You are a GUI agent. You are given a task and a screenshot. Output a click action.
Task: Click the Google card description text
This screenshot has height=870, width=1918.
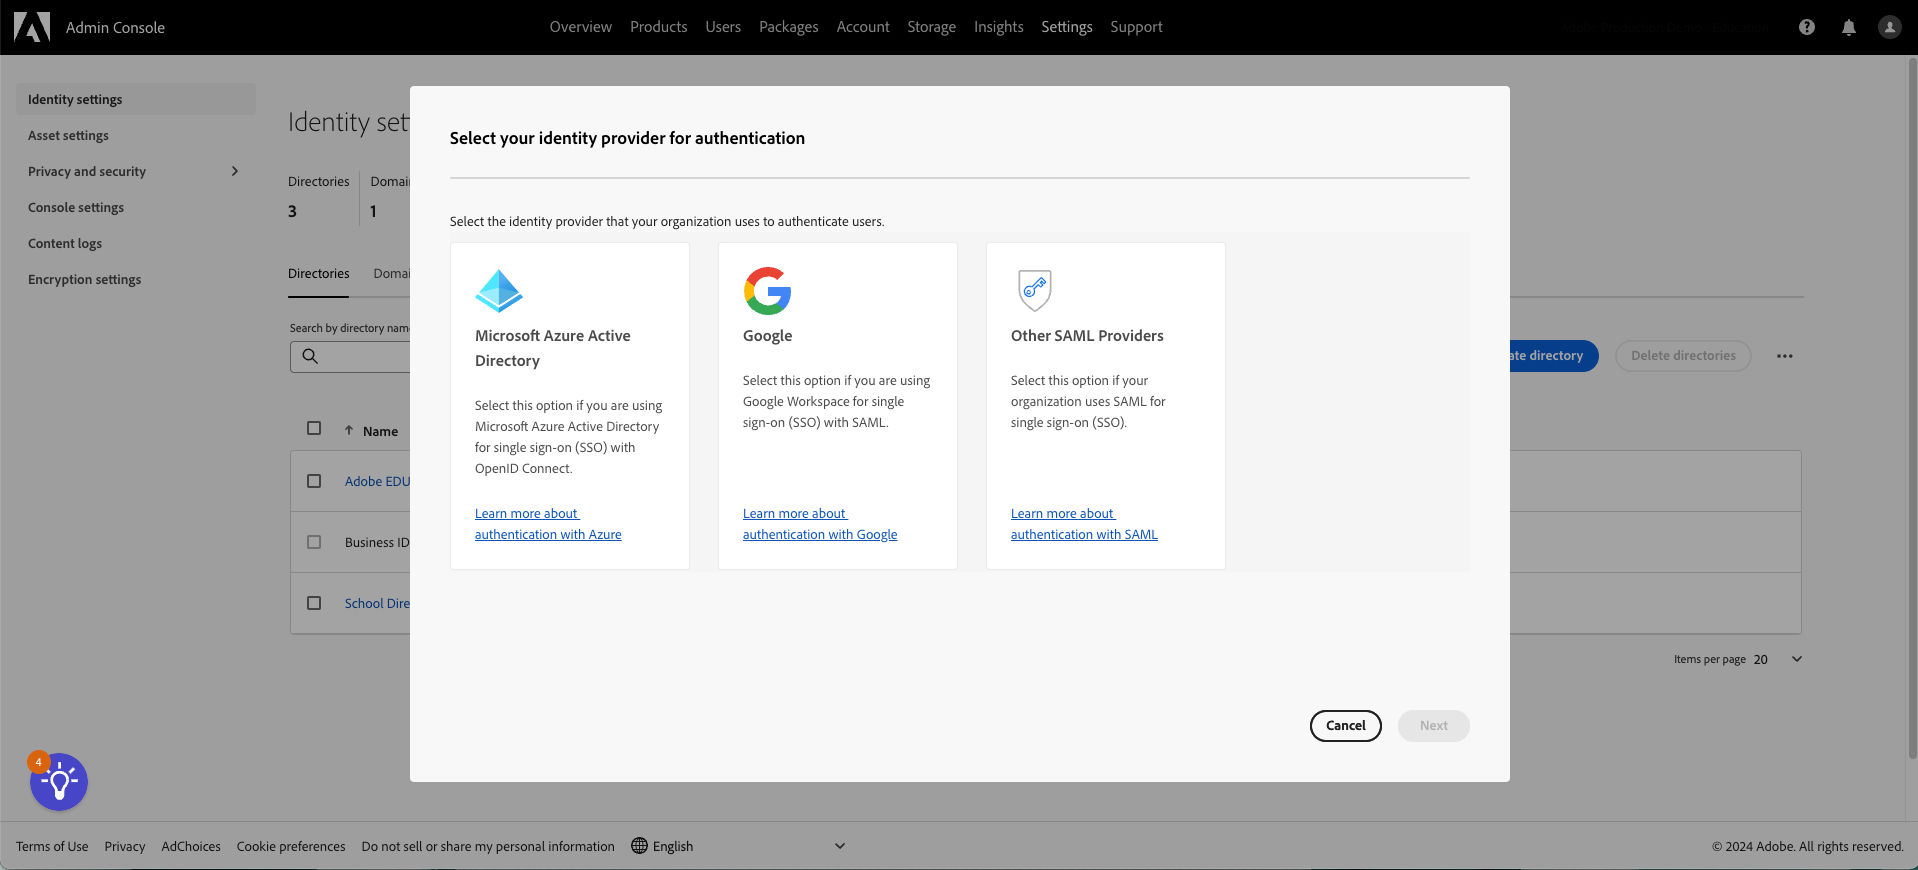(836, 401)
